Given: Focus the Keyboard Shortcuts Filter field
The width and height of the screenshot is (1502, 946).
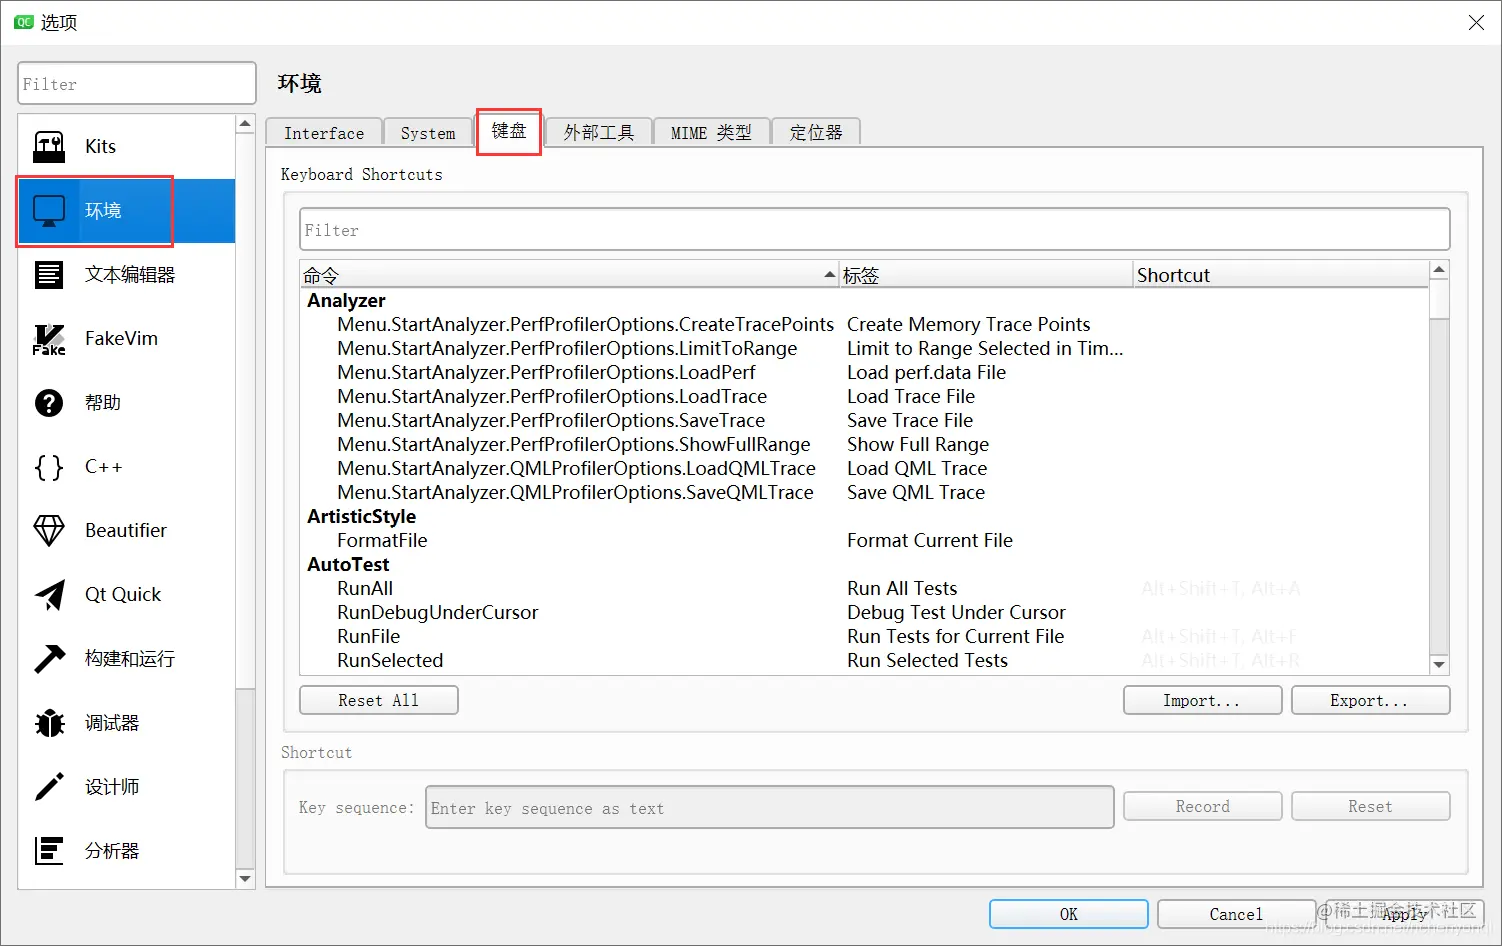Looking at the screenshot, I should [x=874, y=230].
